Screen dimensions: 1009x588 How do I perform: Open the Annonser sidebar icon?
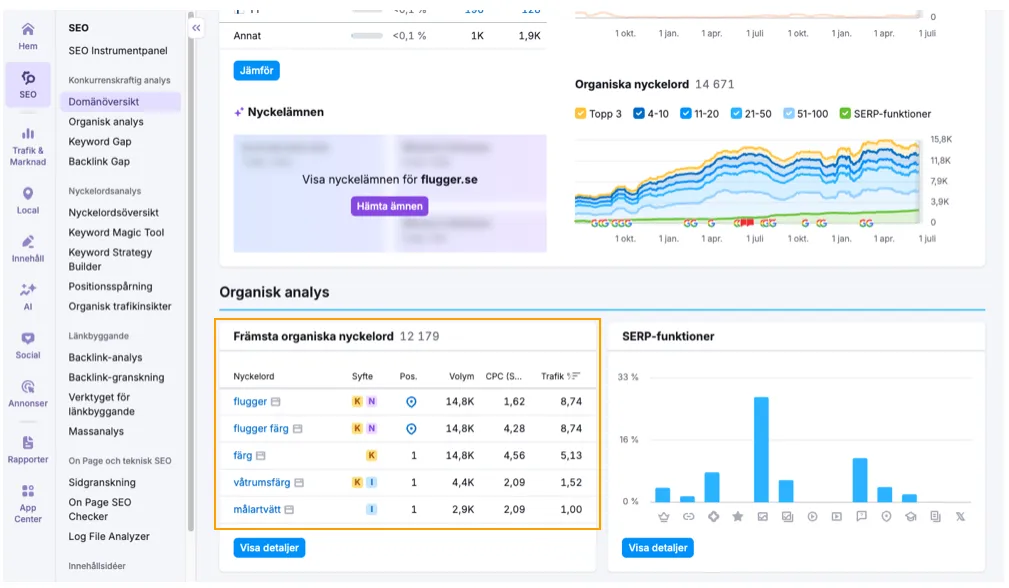pos(28,387)
